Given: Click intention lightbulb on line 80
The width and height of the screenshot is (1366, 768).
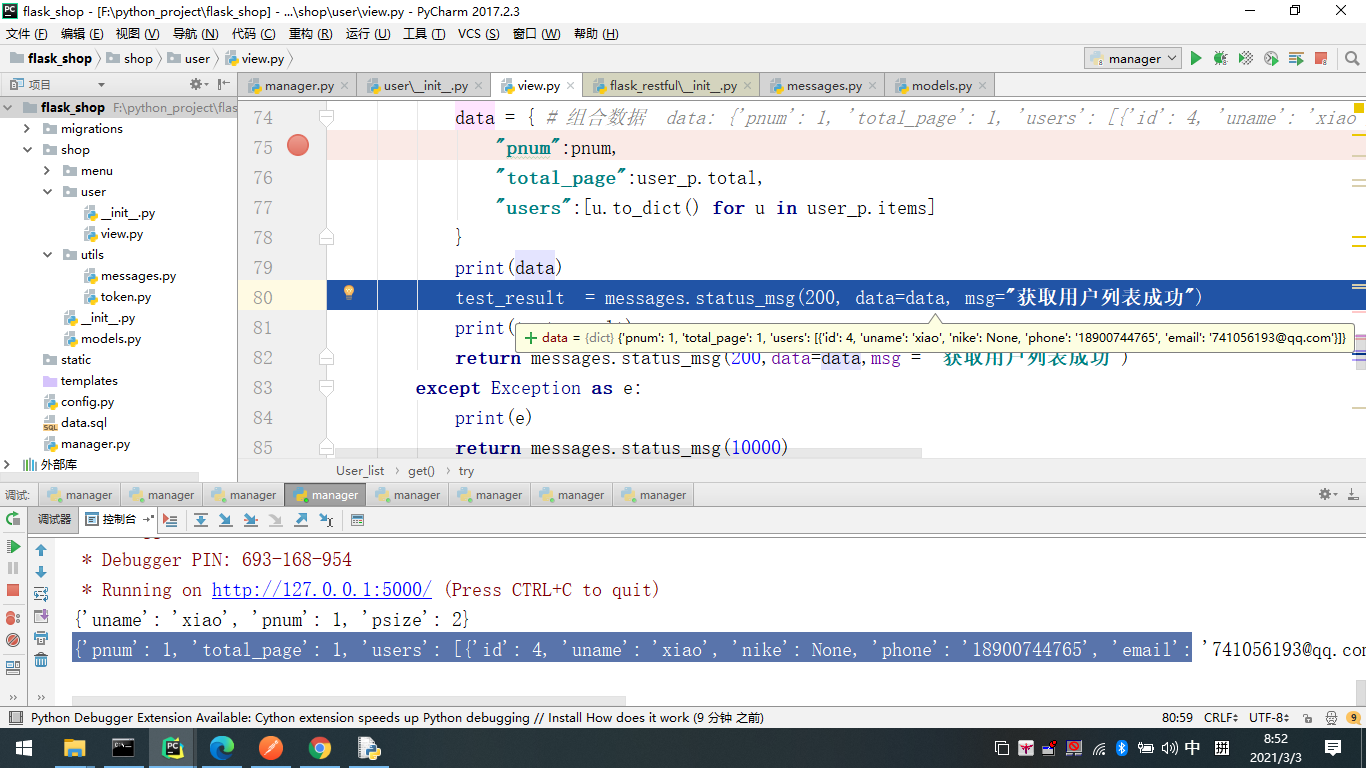Looking at the screenshot, I should [x=349, y=292].
